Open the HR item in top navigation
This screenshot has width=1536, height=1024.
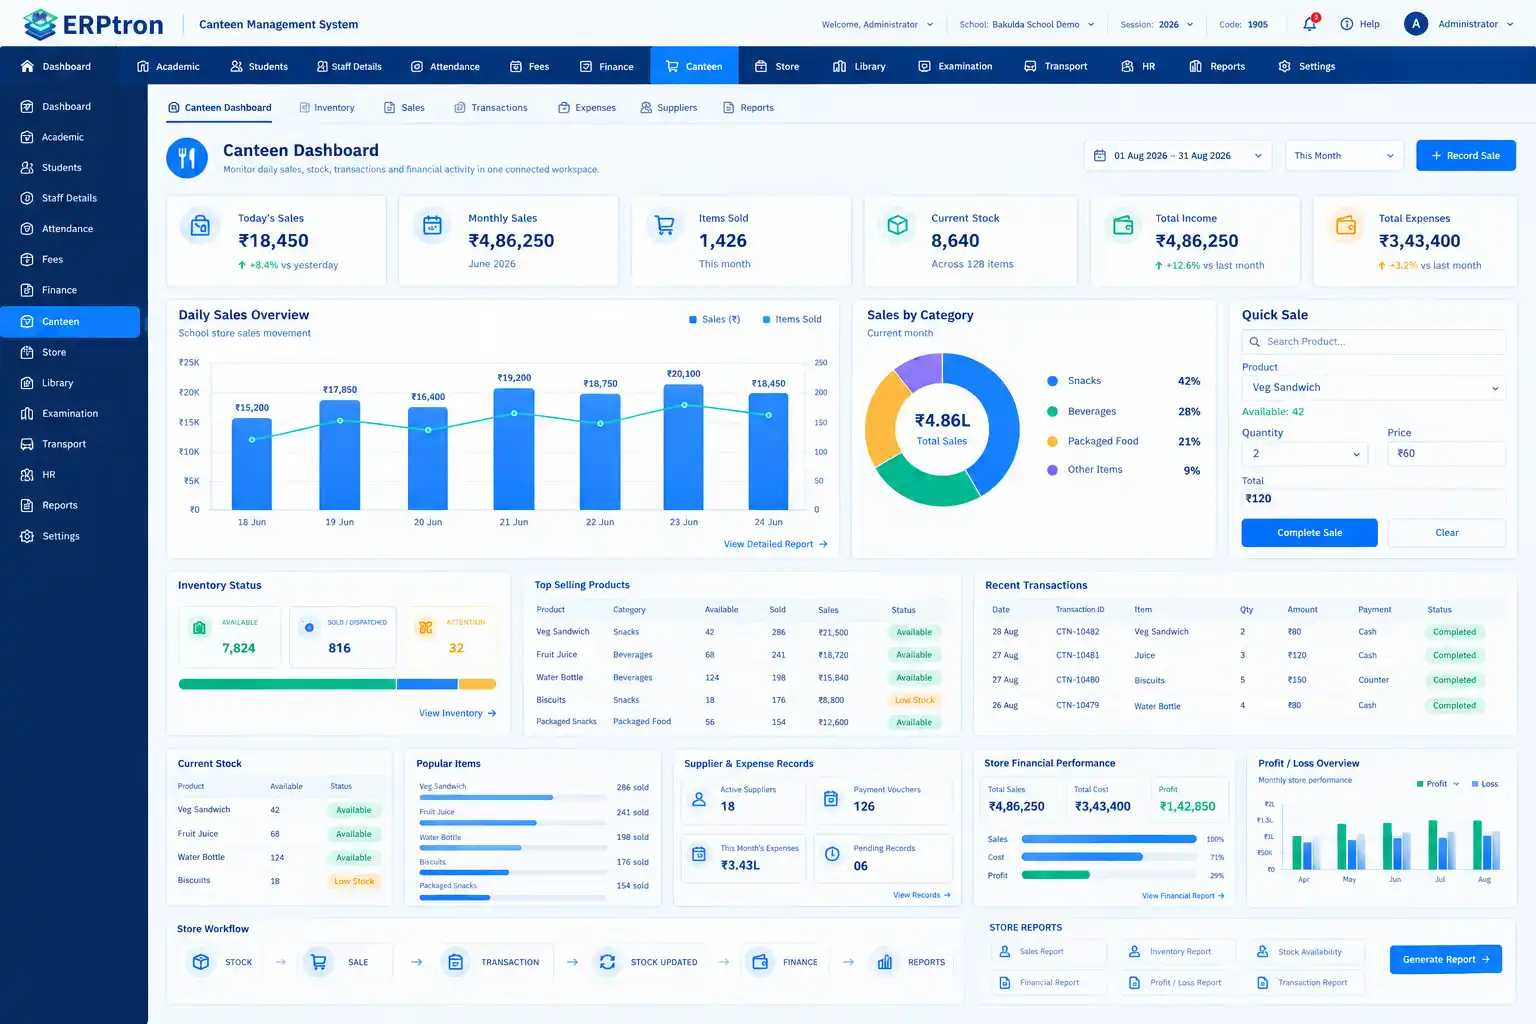[1138, 66]
